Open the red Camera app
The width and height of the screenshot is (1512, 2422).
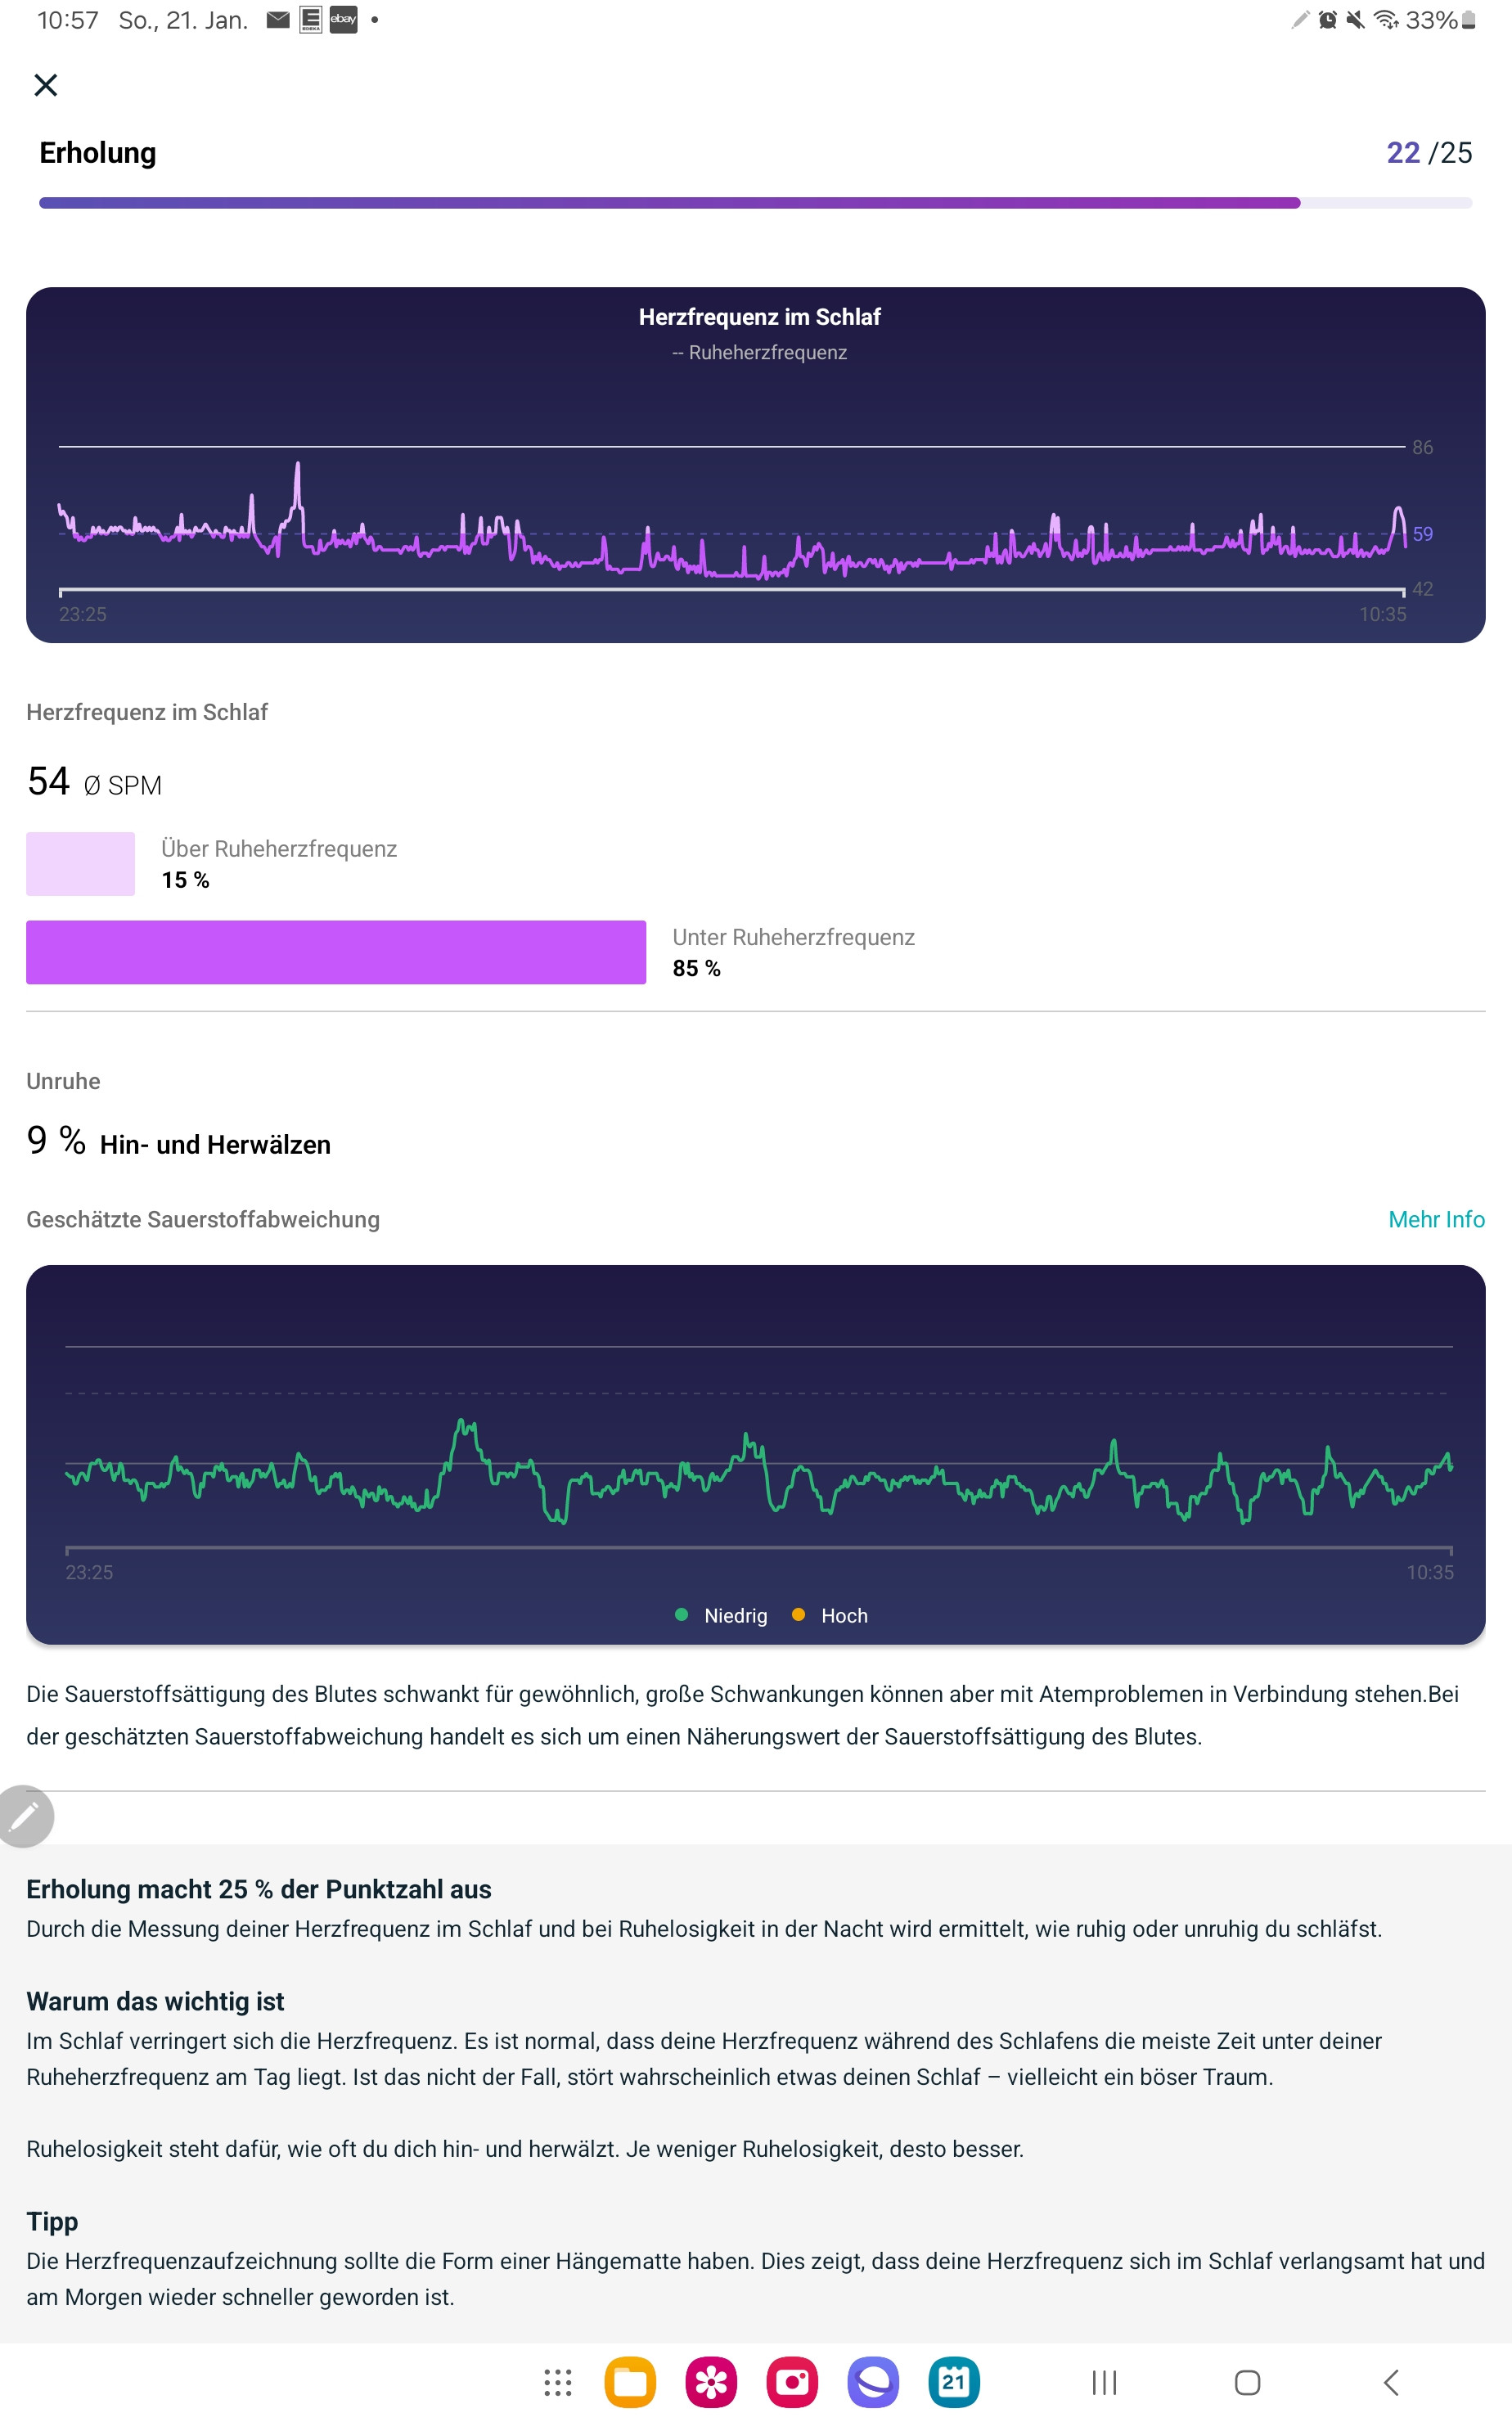(x=792, y=2382)
